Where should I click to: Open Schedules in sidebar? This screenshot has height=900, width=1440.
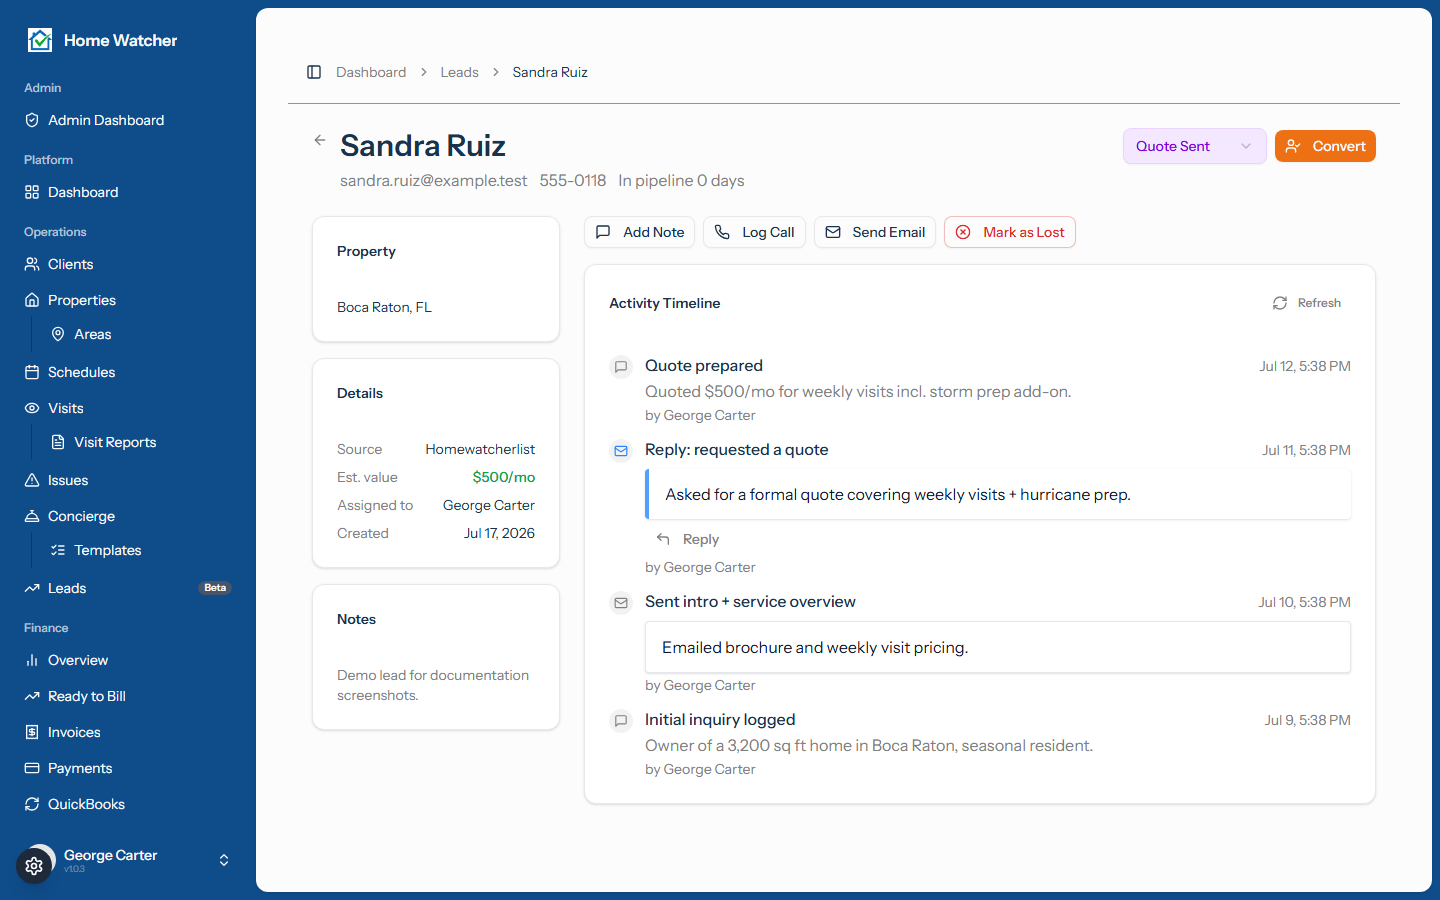[x=128, y=372]
